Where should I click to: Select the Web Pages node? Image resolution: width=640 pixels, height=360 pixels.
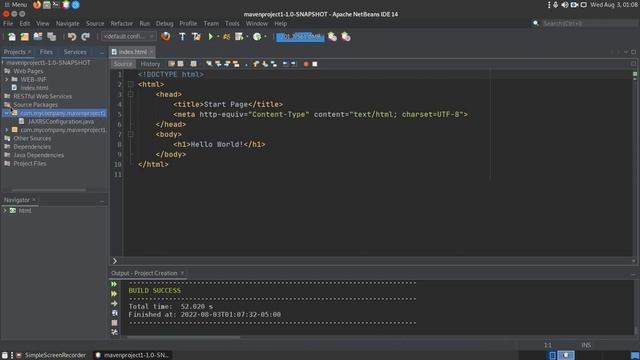(28, 71)
